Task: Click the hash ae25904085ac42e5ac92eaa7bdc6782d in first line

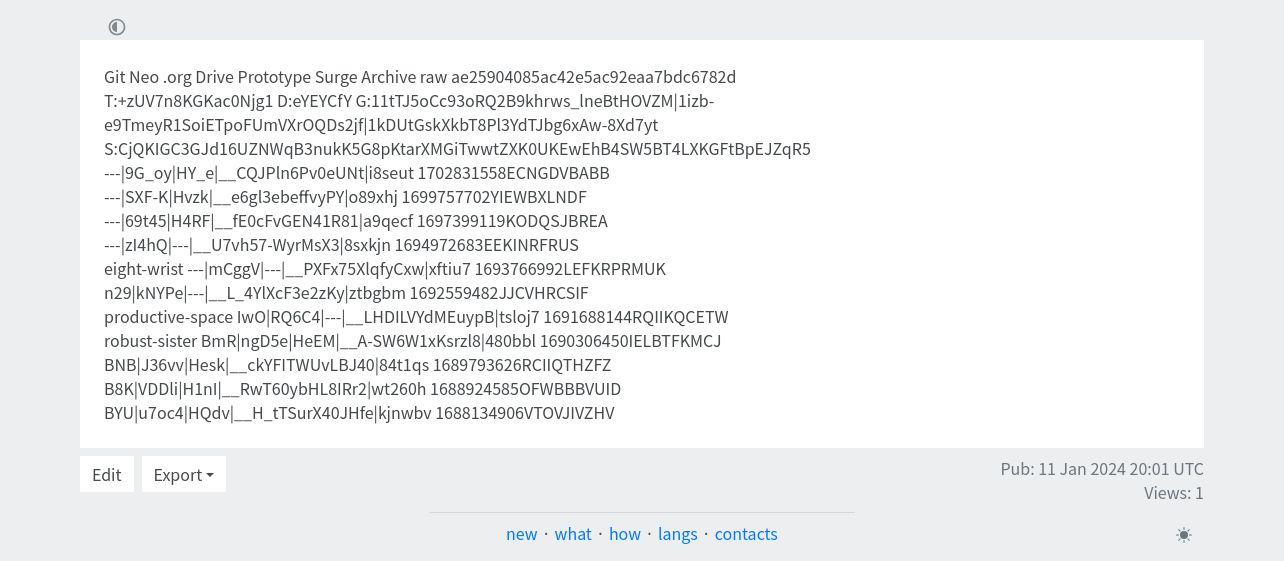Action: (593, 77)
